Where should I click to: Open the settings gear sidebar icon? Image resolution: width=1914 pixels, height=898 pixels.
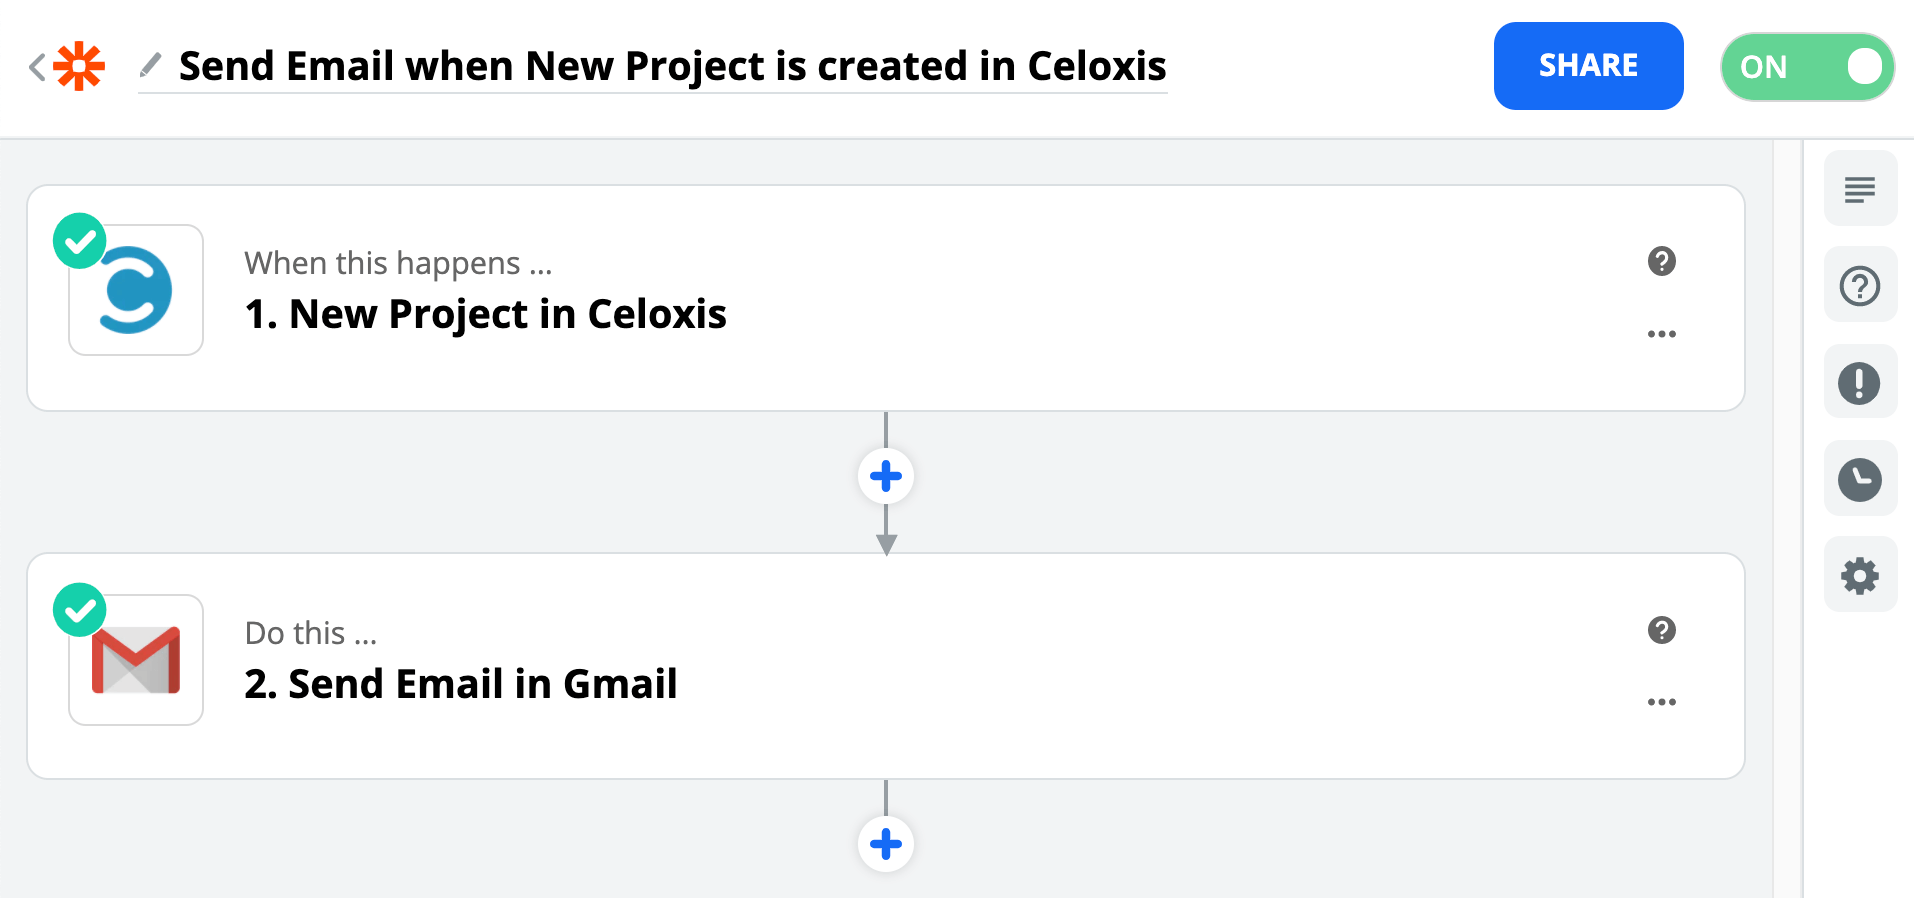coord(1860,576)
